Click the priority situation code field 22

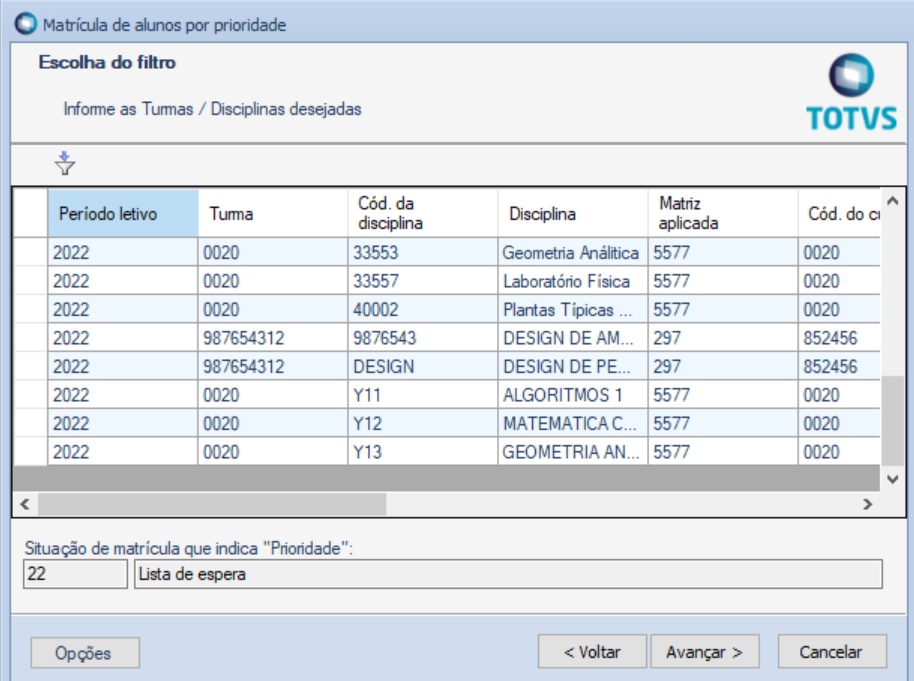(75, 574)
